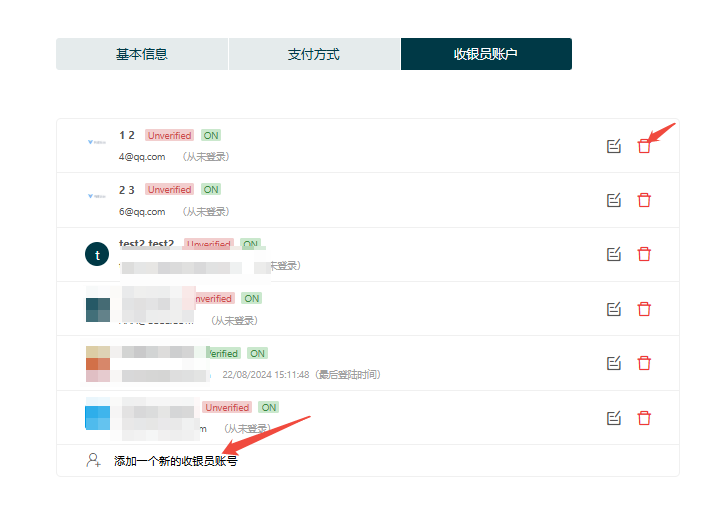Screen dimensions: 708x505
Task: Click edit icon in row with dark pixelated avatar
Action: pyautogui.click(x=614, y=309)
